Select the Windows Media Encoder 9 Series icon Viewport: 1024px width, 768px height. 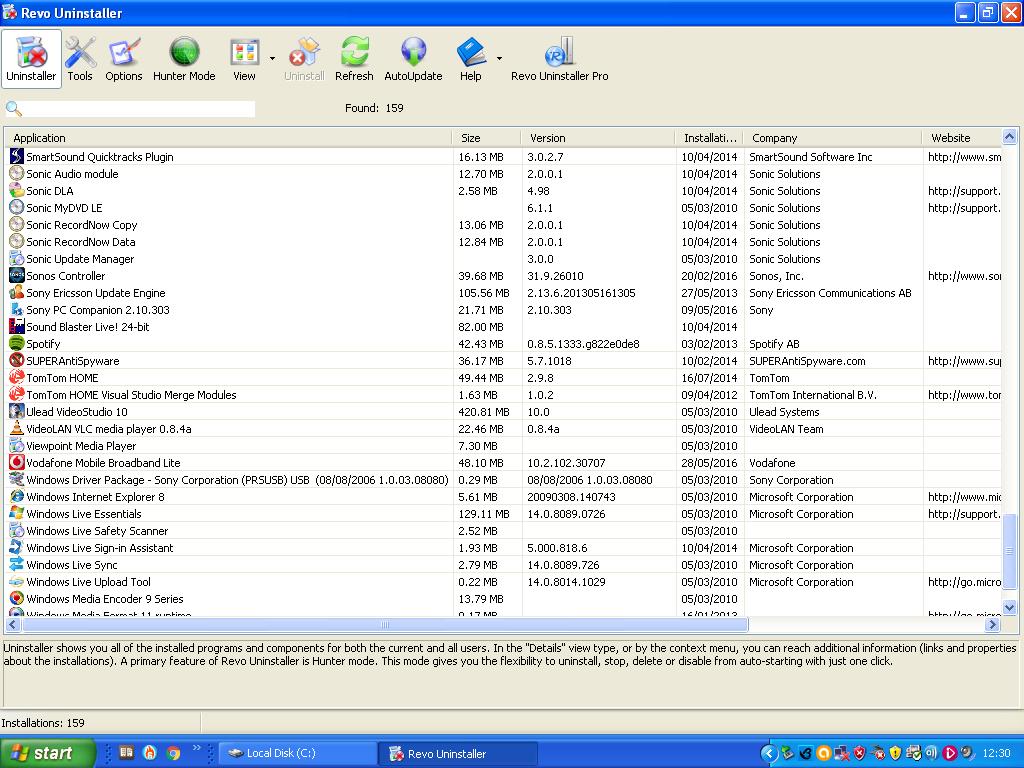[16, 598]
